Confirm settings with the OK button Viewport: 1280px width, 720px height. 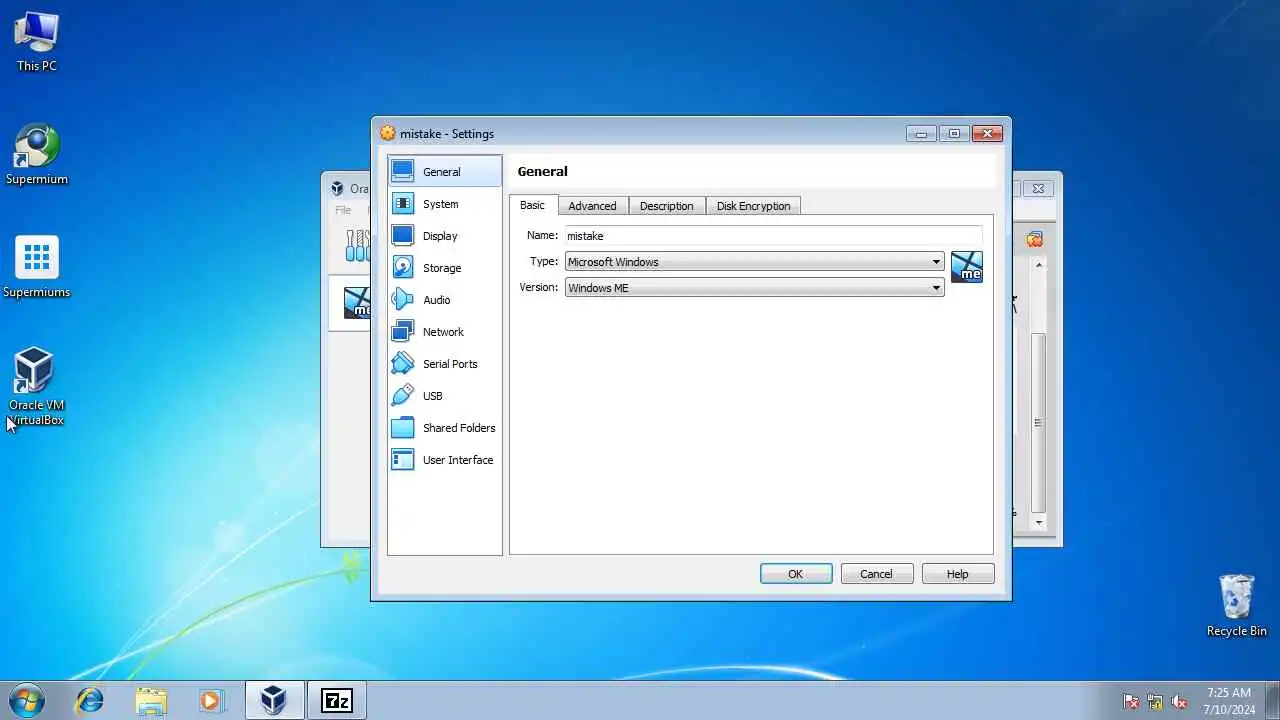[x=796, y=574]
